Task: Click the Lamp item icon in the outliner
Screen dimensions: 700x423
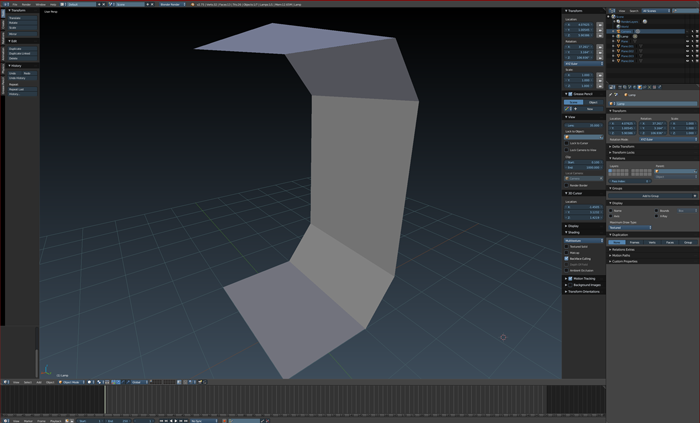Action: (616, 37)
